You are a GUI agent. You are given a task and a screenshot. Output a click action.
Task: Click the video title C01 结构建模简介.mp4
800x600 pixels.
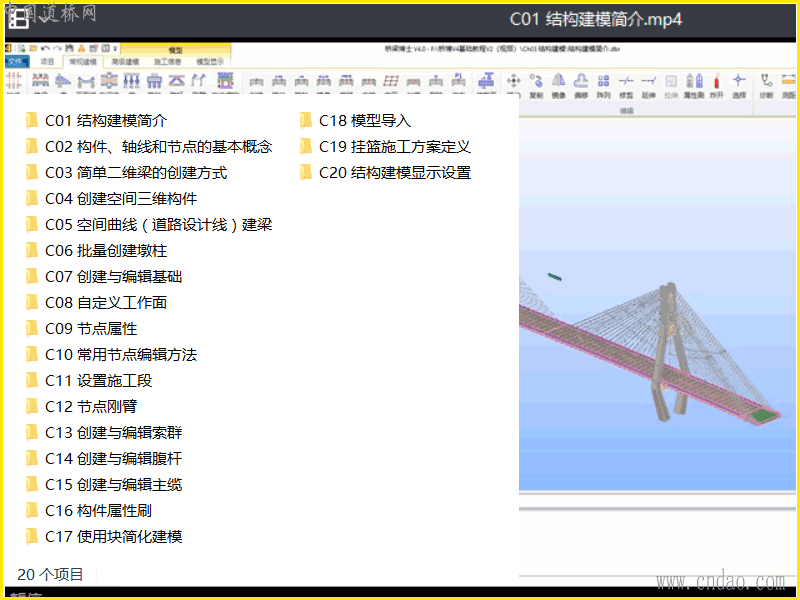(x=595, y=20)
